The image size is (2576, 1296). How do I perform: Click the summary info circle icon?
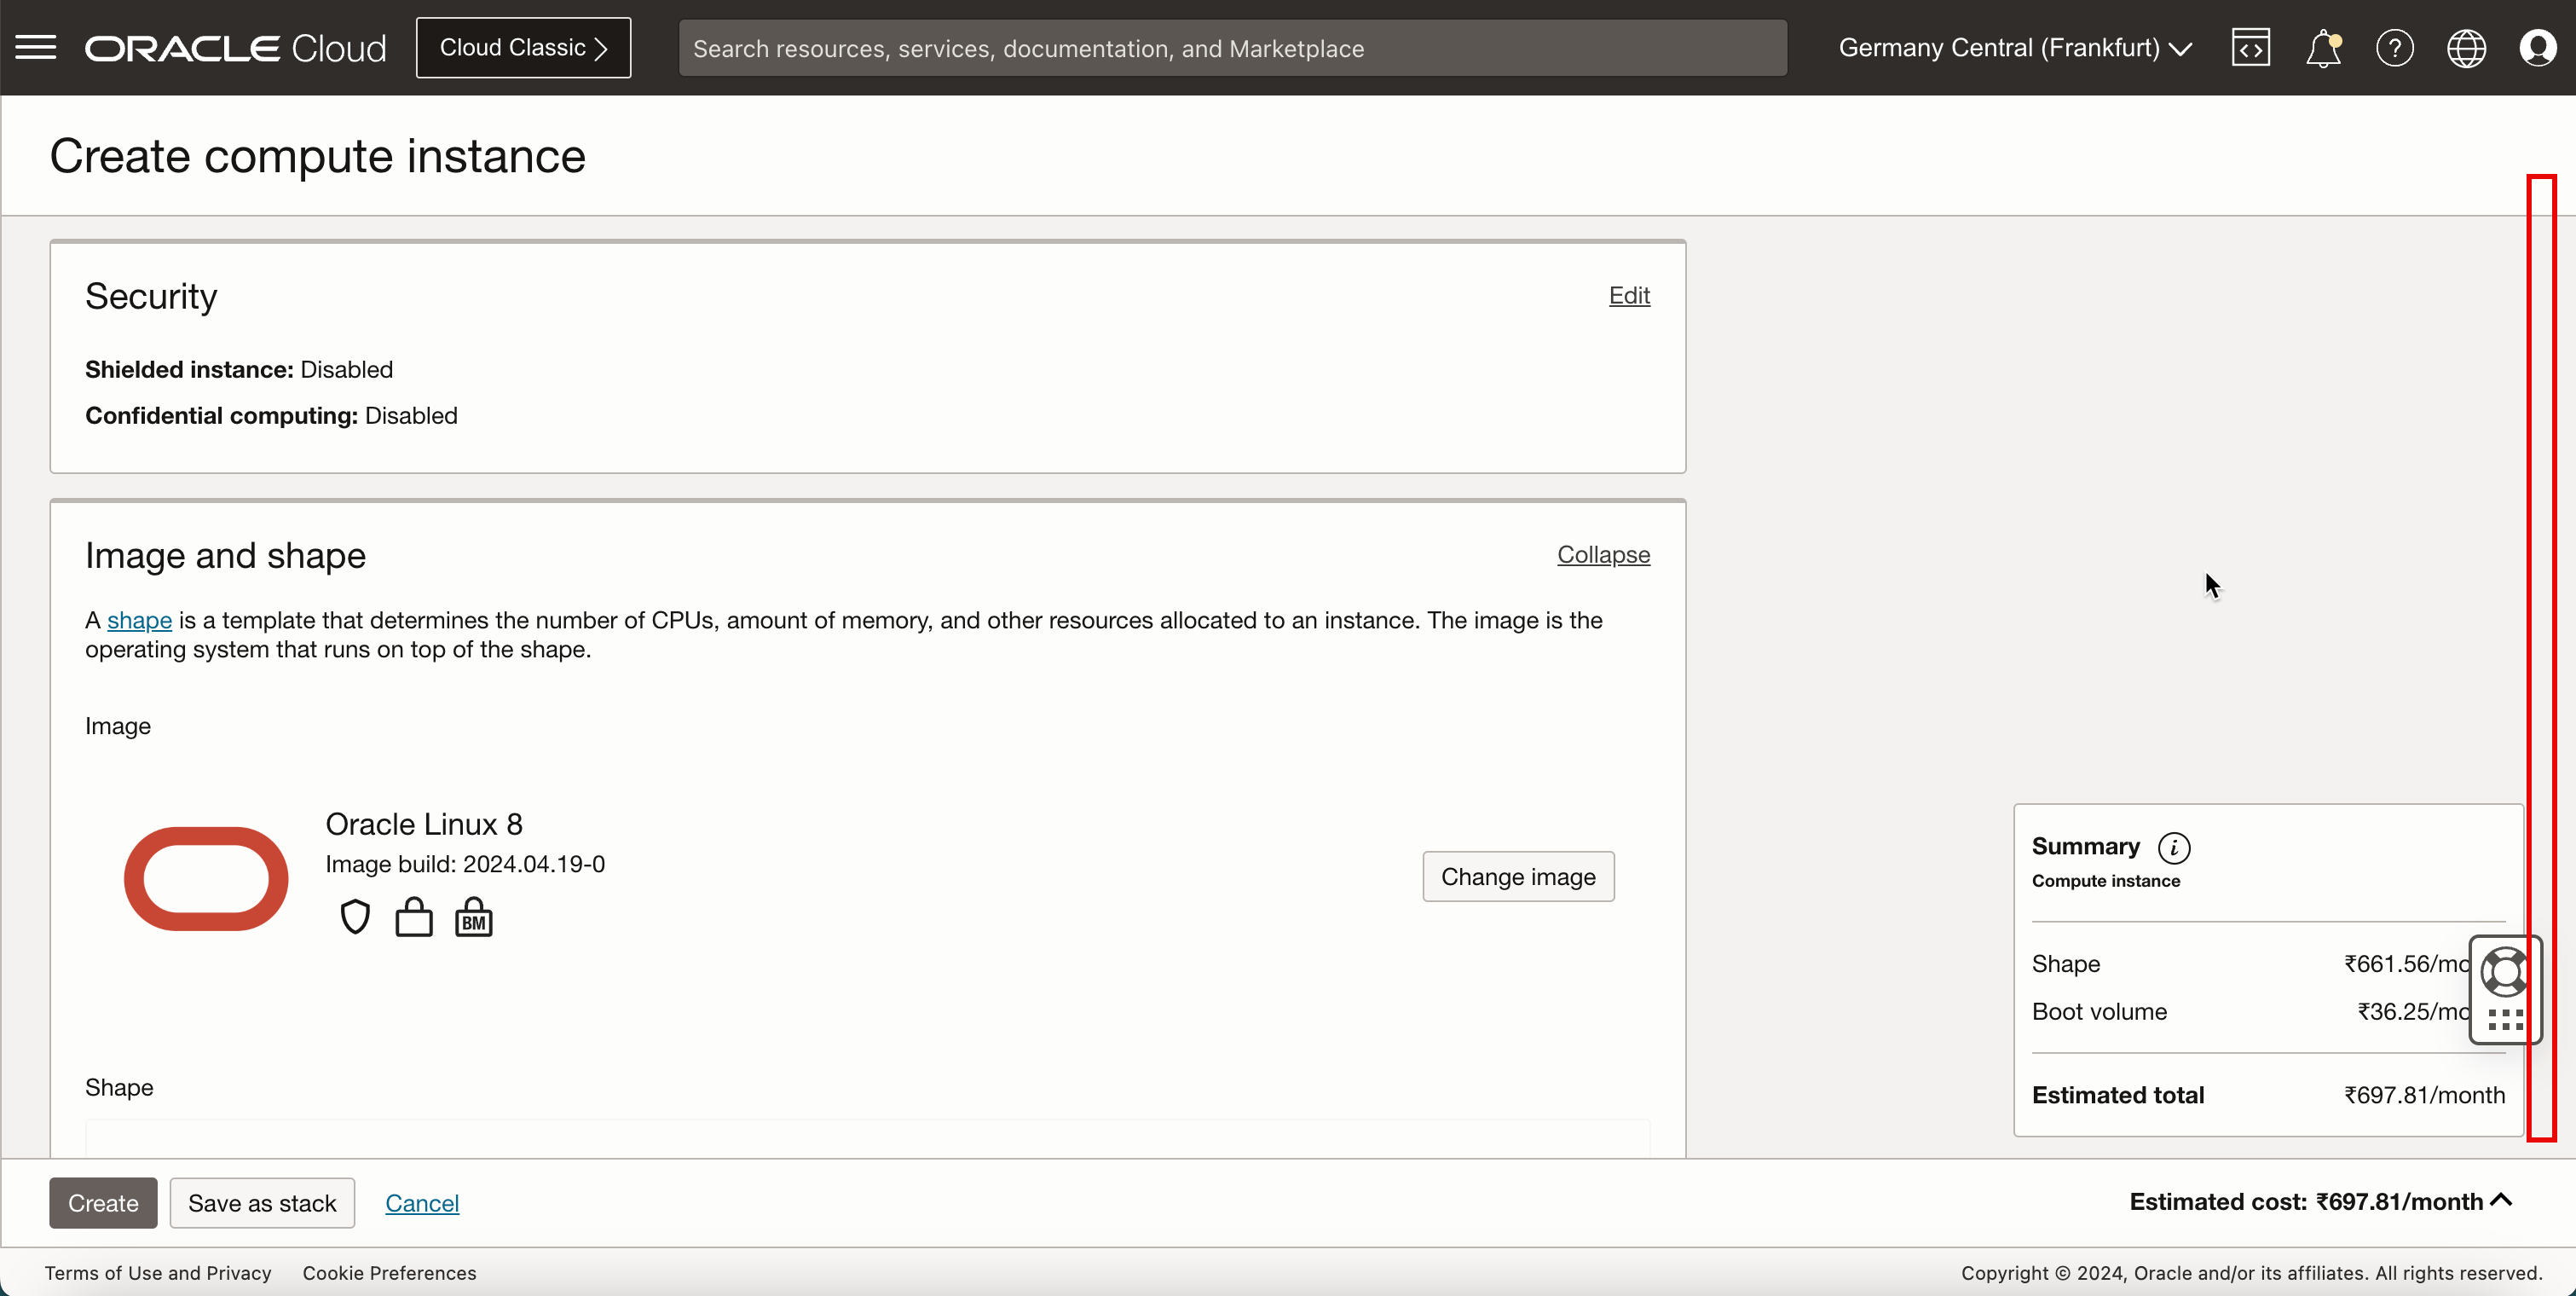pos(2176,847)
